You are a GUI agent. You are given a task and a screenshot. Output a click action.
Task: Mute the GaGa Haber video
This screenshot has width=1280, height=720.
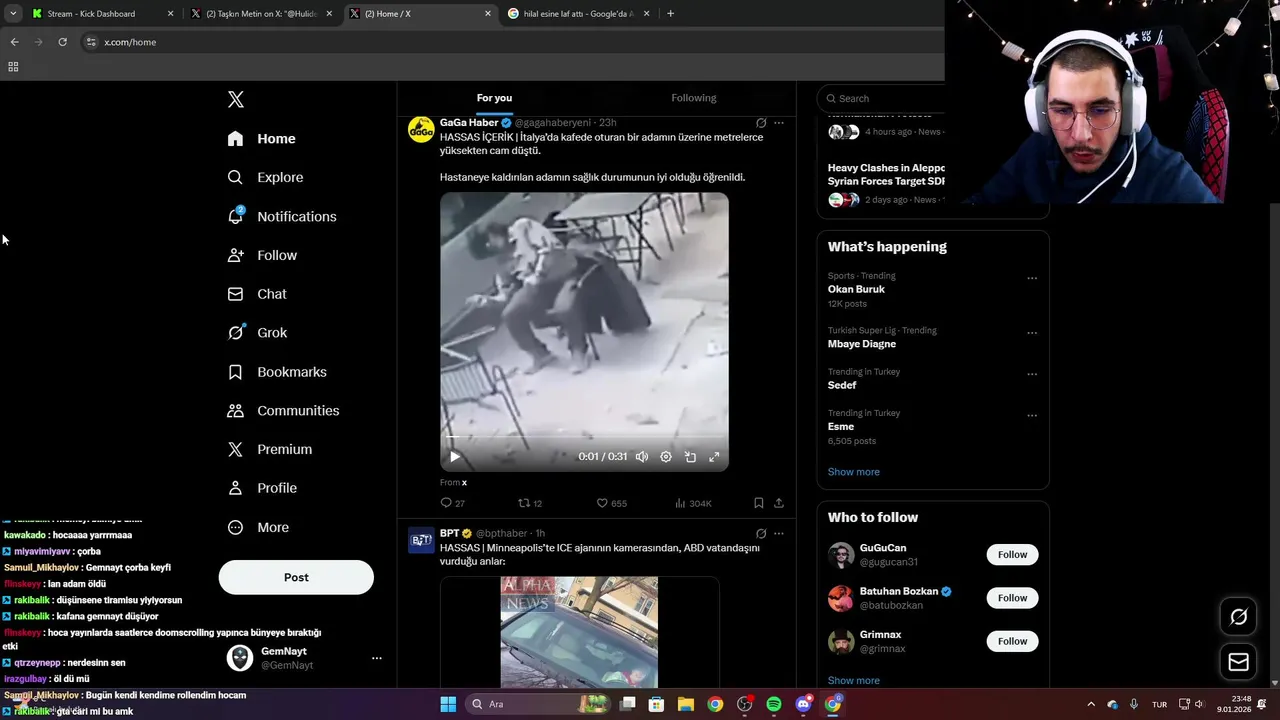pyautogui.click(x=642, y=457)
